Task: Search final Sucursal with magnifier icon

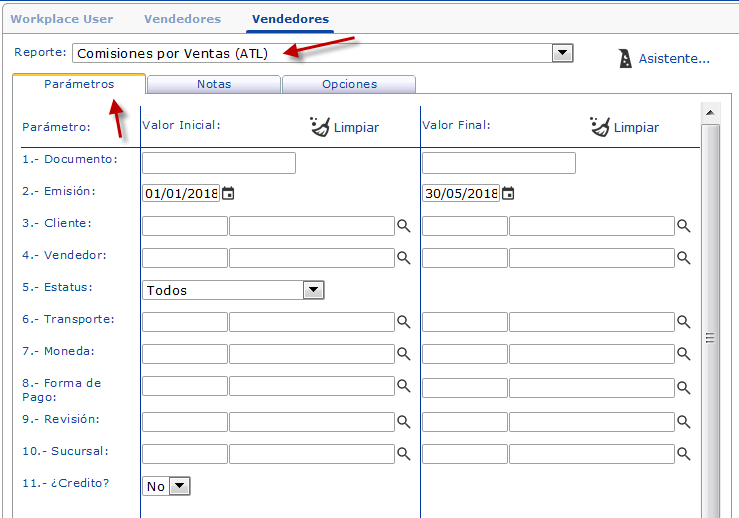Action: click(683, 454)
